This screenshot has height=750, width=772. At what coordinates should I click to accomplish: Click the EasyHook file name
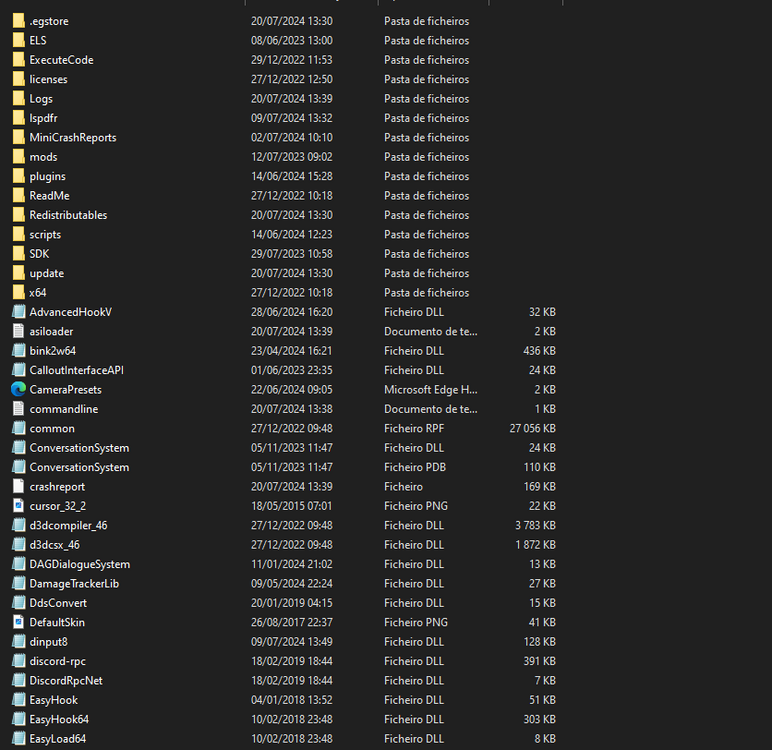click(x=54, y=700)
